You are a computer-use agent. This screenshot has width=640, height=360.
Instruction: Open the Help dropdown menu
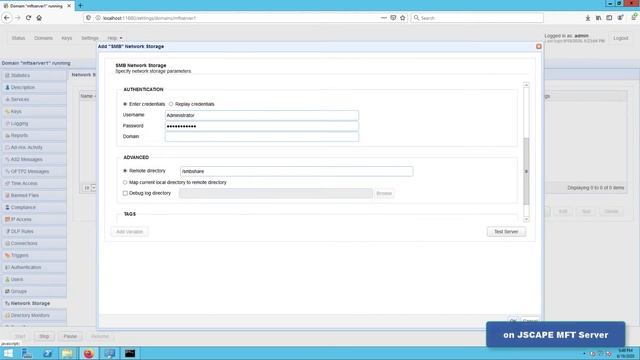pyautogui.click(x=115, y=38)
